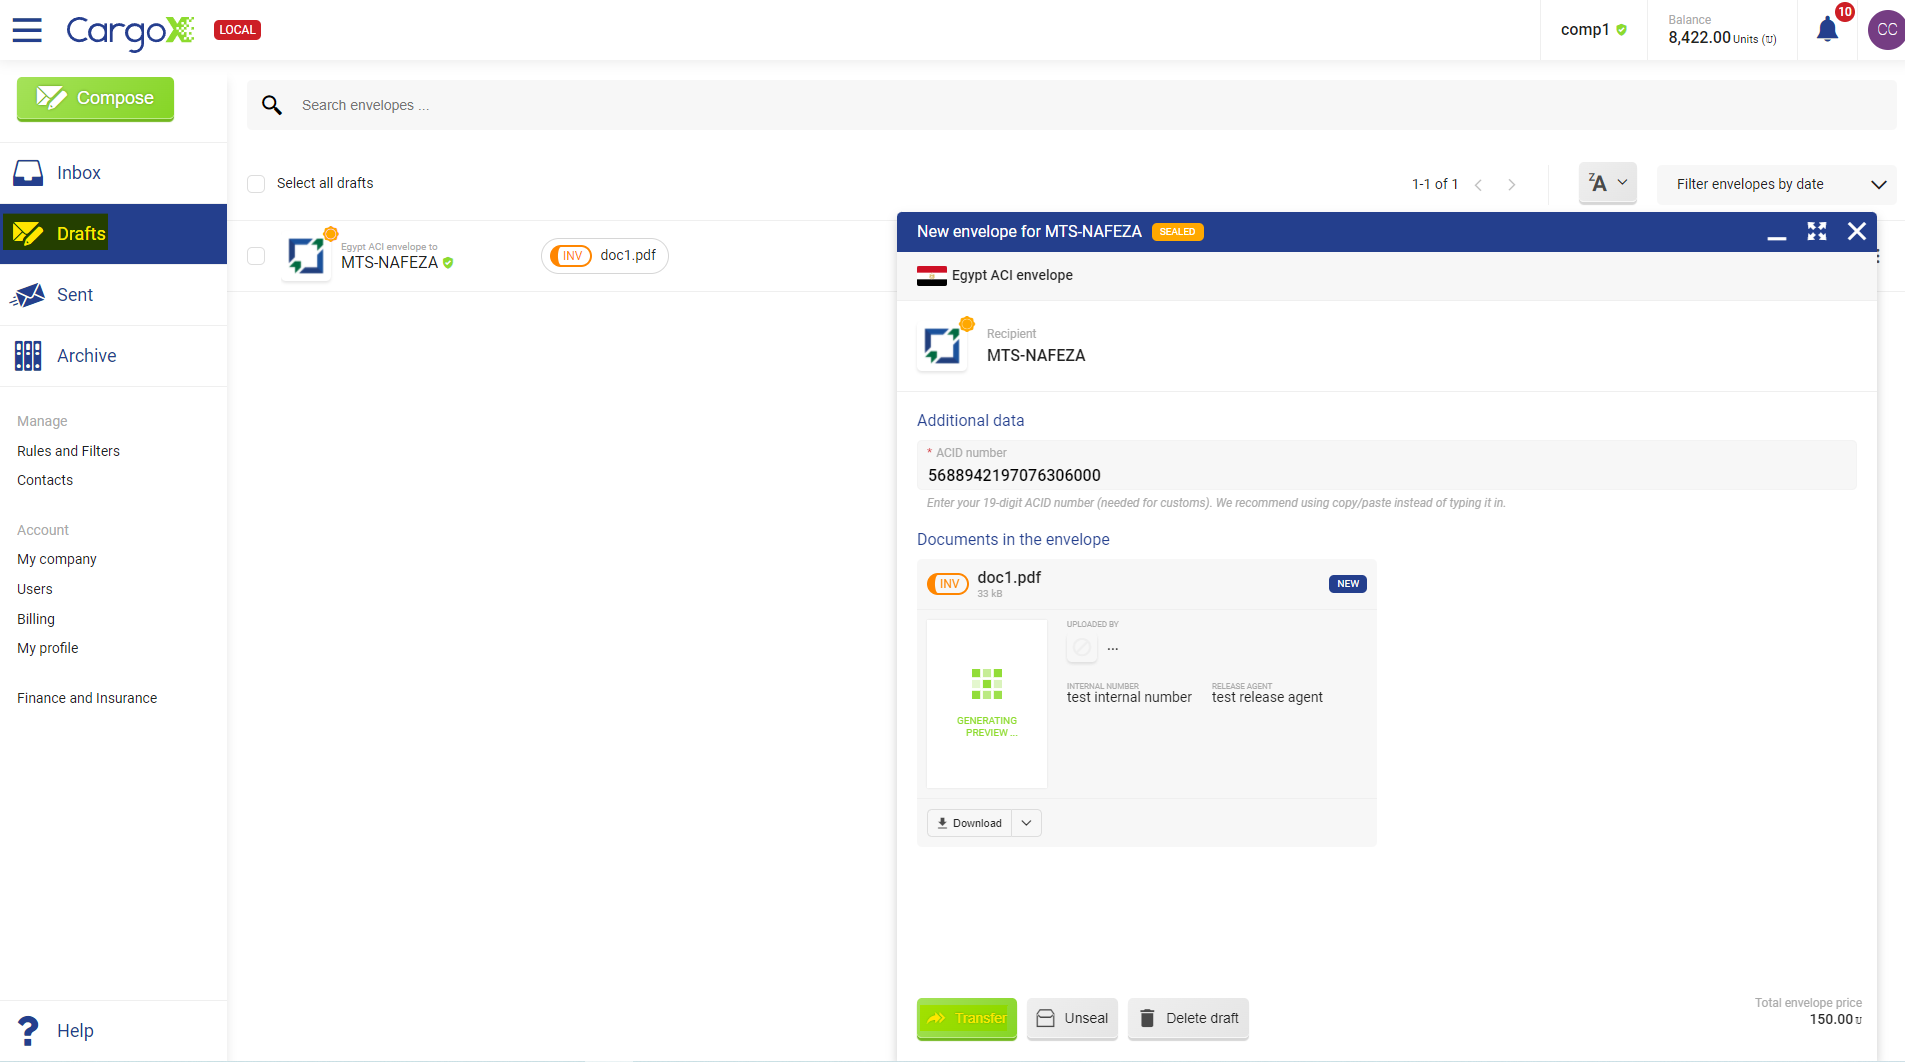
Task: Open Filter envelopes by date dropdown
Action: (1776, 184)
